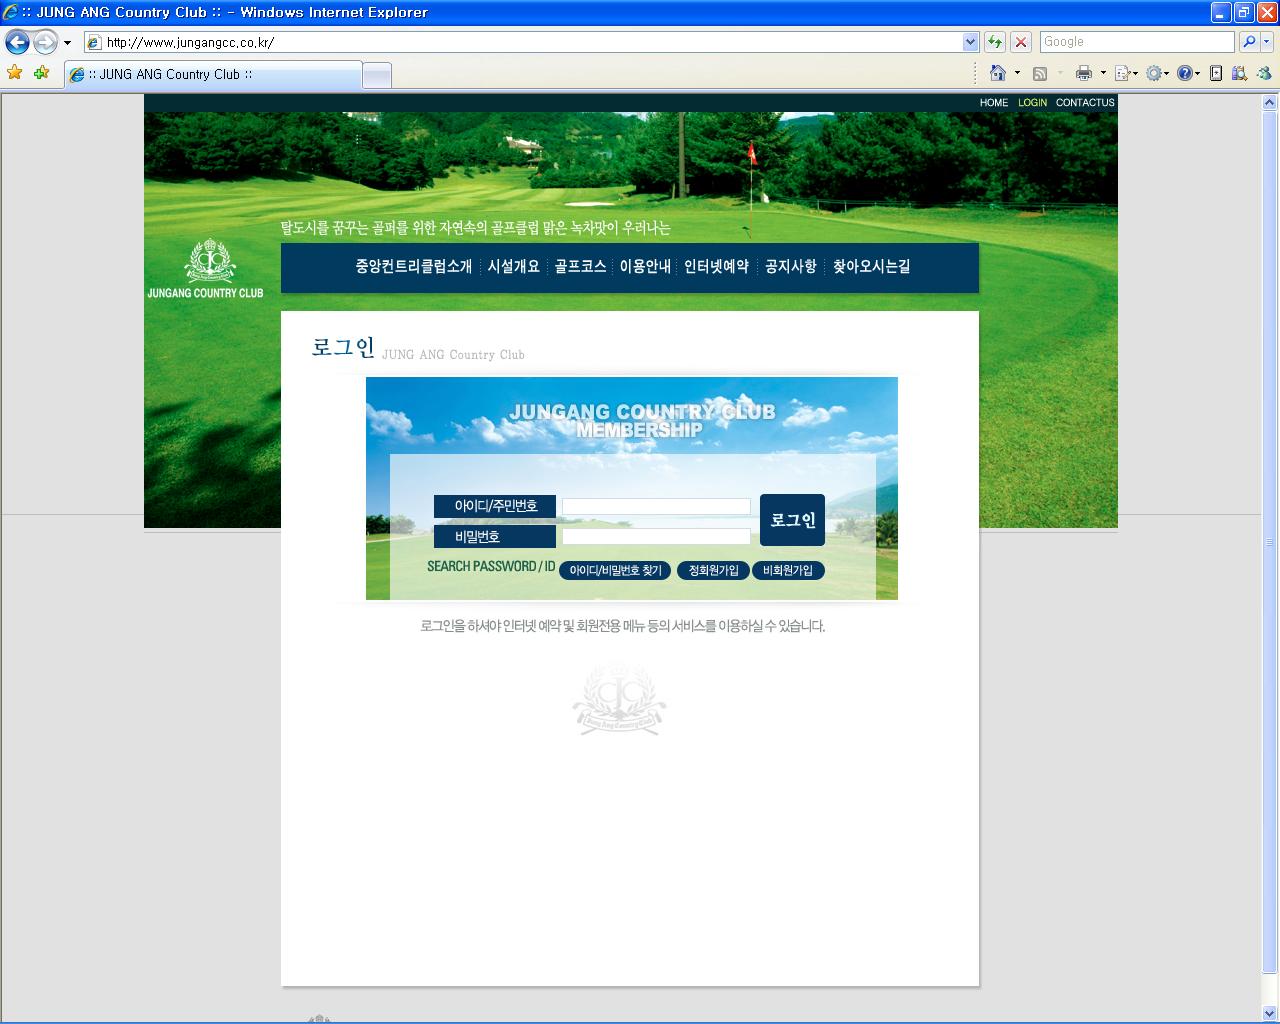Open the Page menu icon
This screenshot has height=1024, width=1280.
coord(1126,73)
